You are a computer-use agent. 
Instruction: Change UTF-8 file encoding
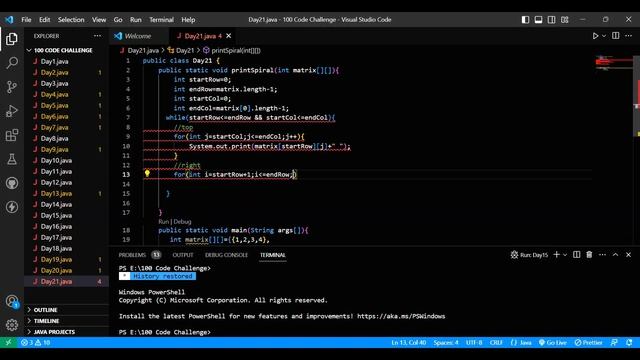click(474, 342)
